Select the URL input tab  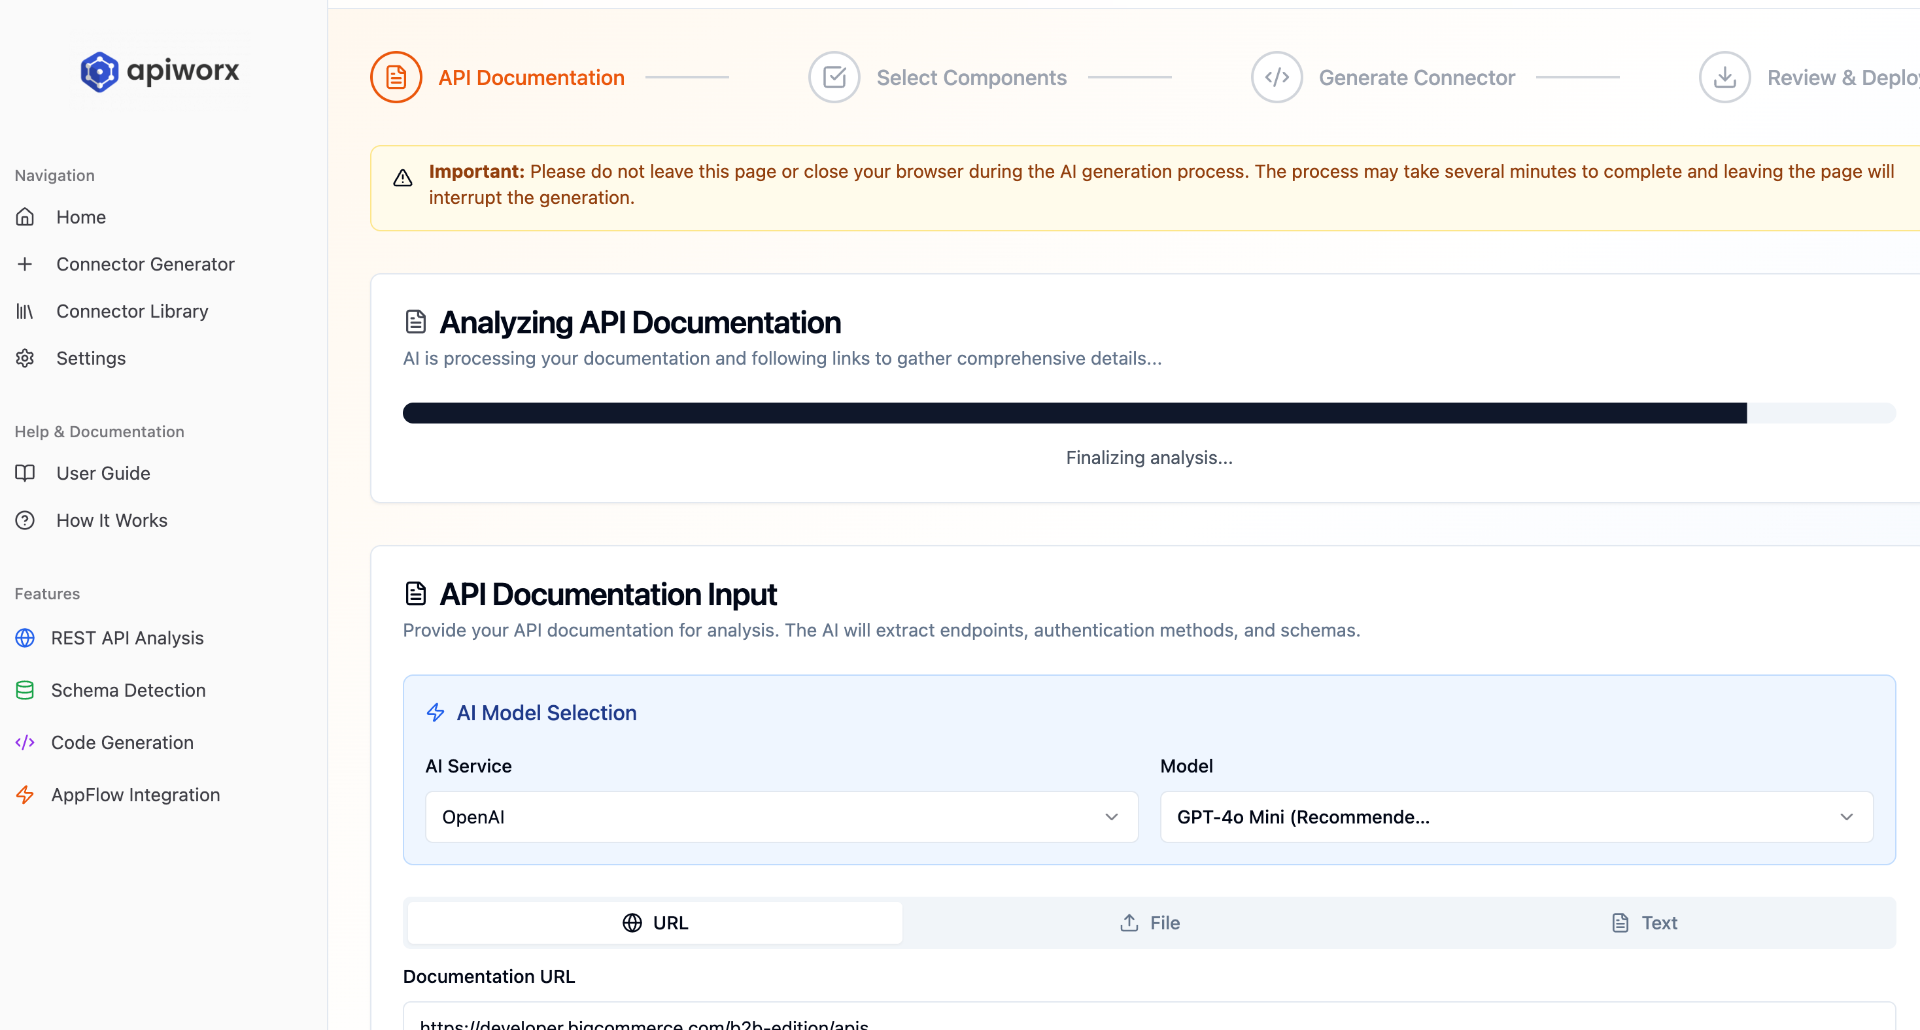click(654, 922)
